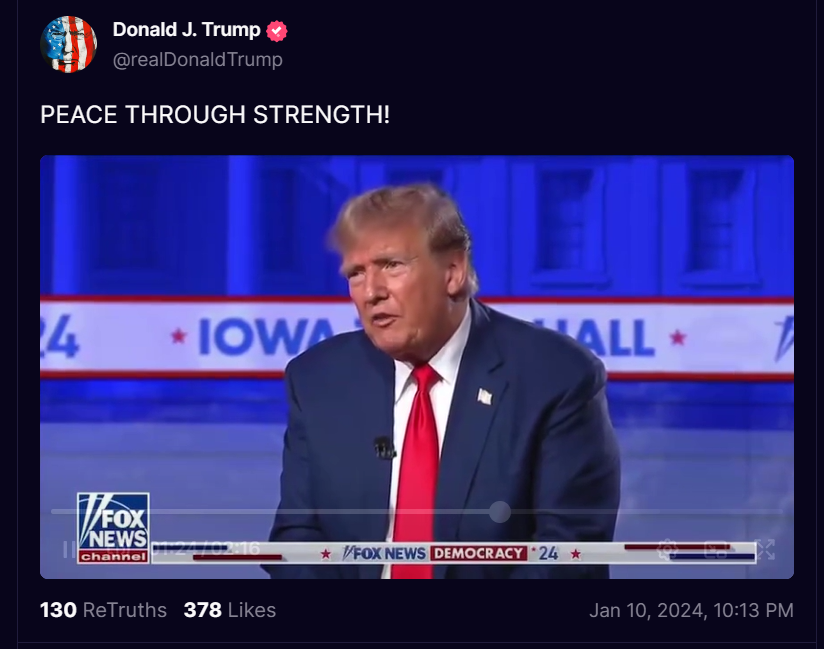Open the Jan 10, 2024 timestamp link
This screenshot has height=649, width=824.
[x=691, y=610]
